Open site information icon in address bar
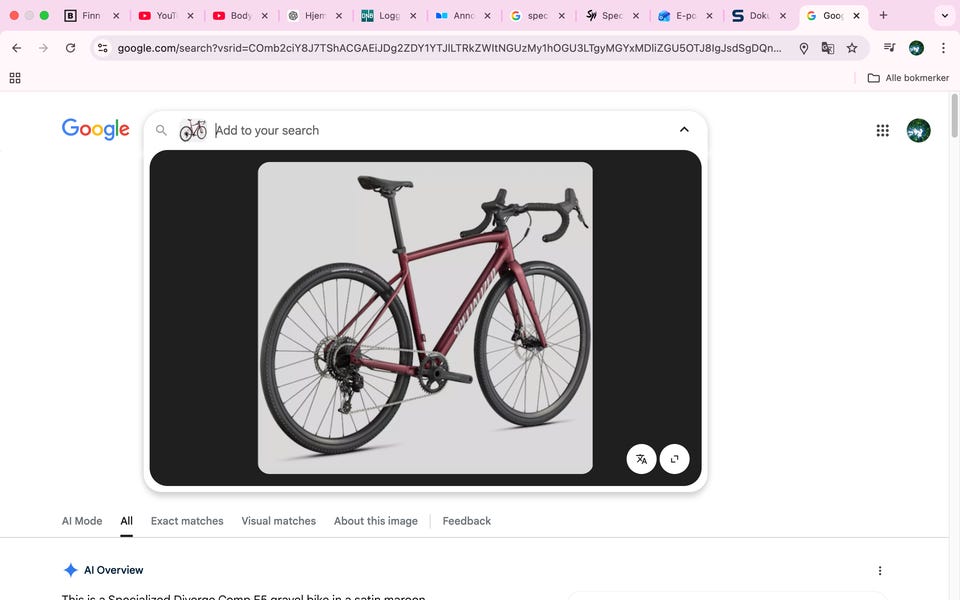The height and width of the screenshot is (600, 960). point(103,48)
